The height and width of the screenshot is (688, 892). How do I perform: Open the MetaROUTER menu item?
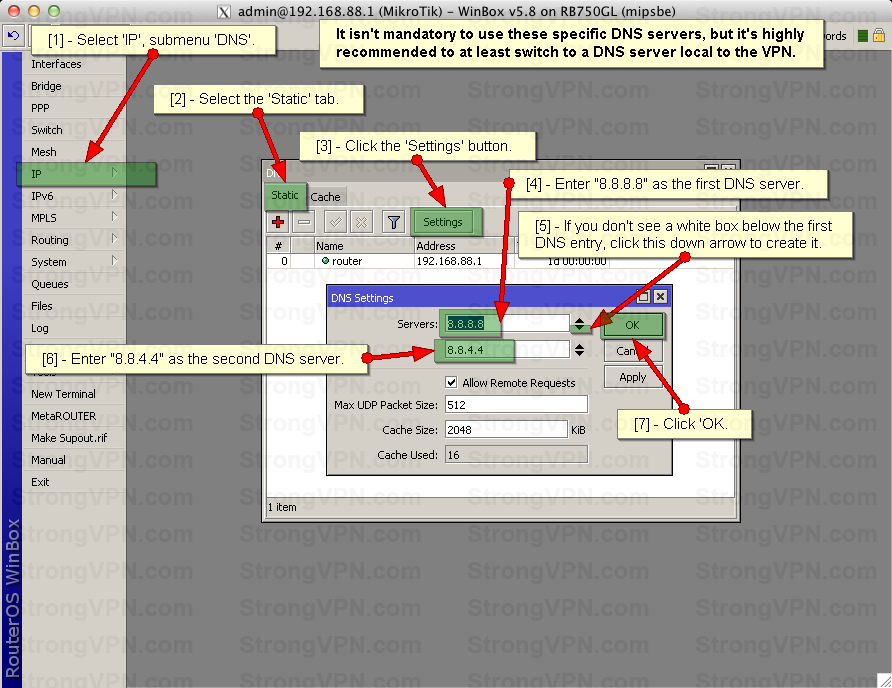pos(74,416)
